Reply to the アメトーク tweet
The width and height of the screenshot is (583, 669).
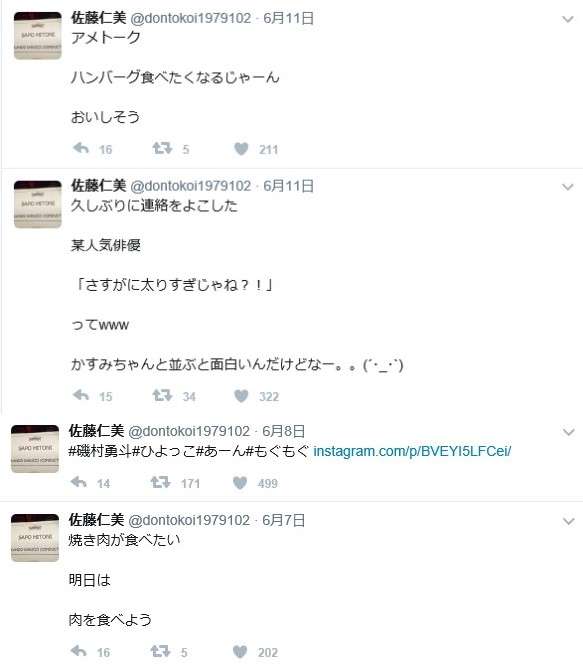coord(81,148)
